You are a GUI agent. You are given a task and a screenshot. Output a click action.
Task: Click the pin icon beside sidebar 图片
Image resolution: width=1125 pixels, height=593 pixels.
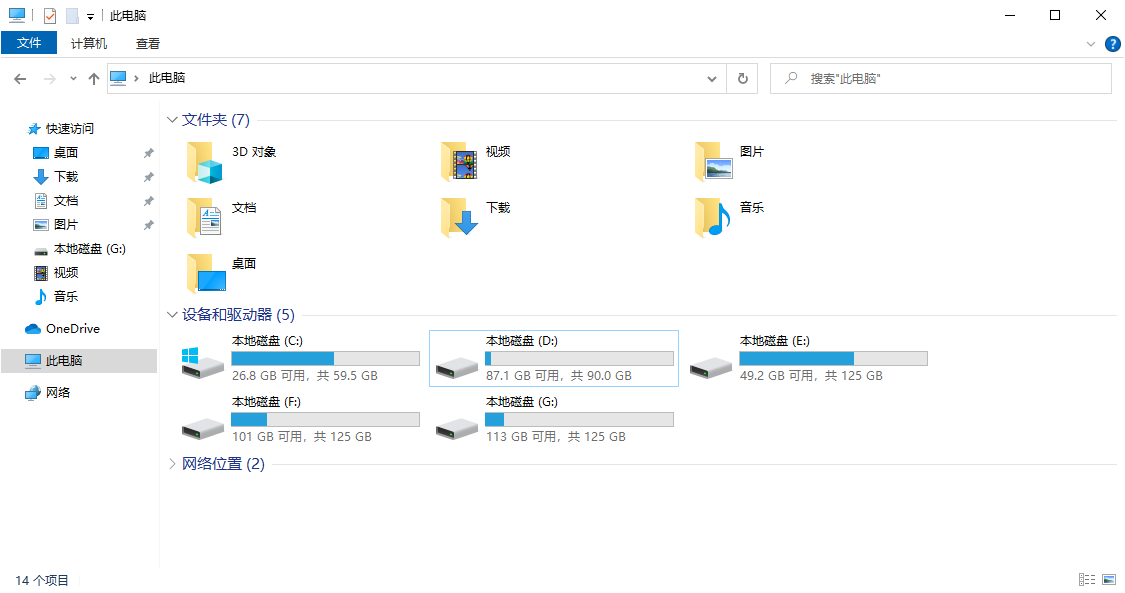click(x=149, y=225)
